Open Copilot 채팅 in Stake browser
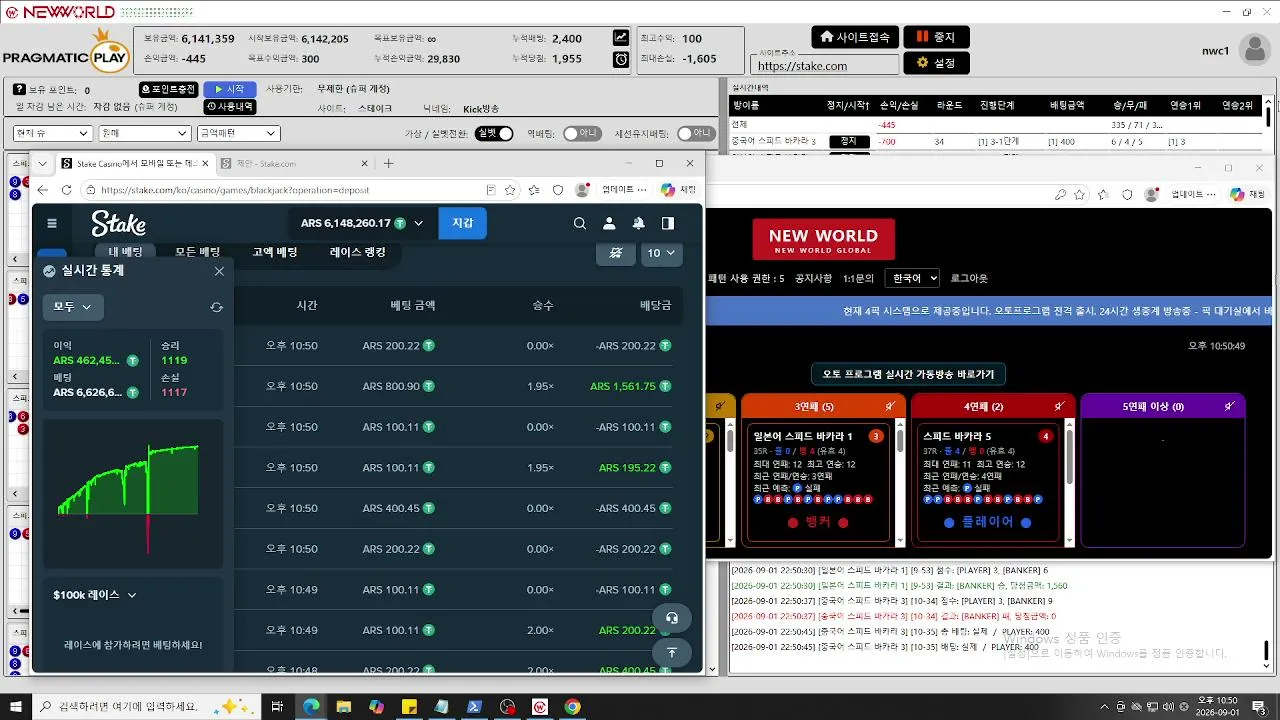Image resolution: width=1280 pixels, height=720 pixels. click(679, 190)
